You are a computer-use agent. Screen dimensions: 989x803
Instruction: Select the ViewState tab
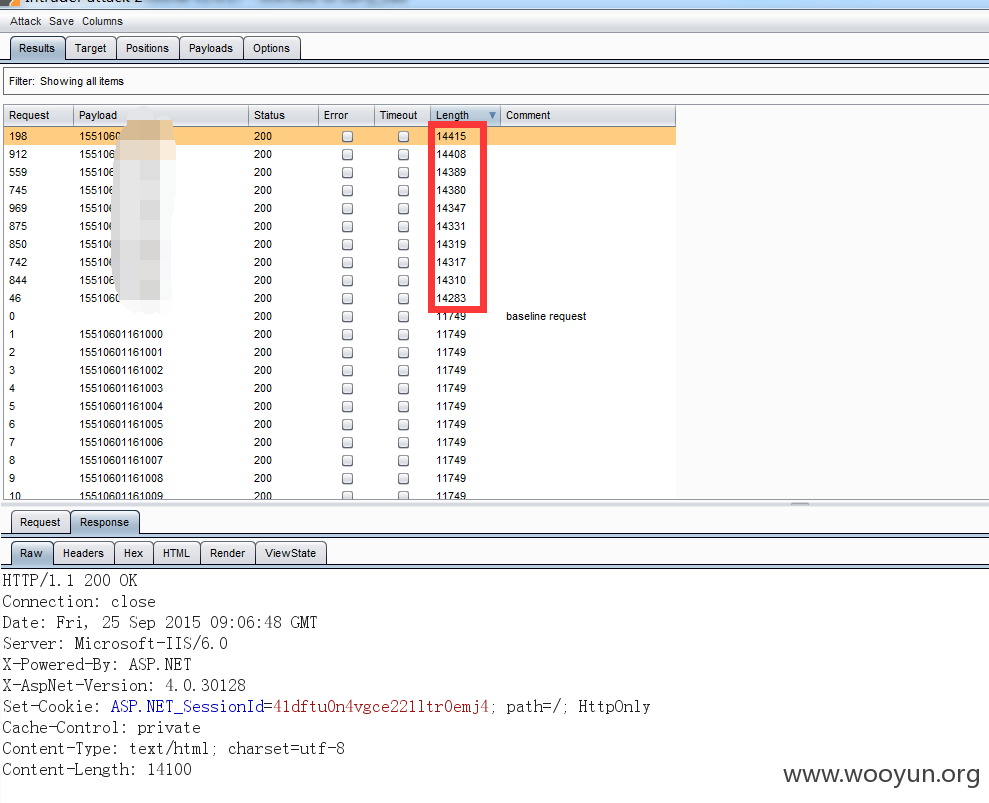point(290,553)
